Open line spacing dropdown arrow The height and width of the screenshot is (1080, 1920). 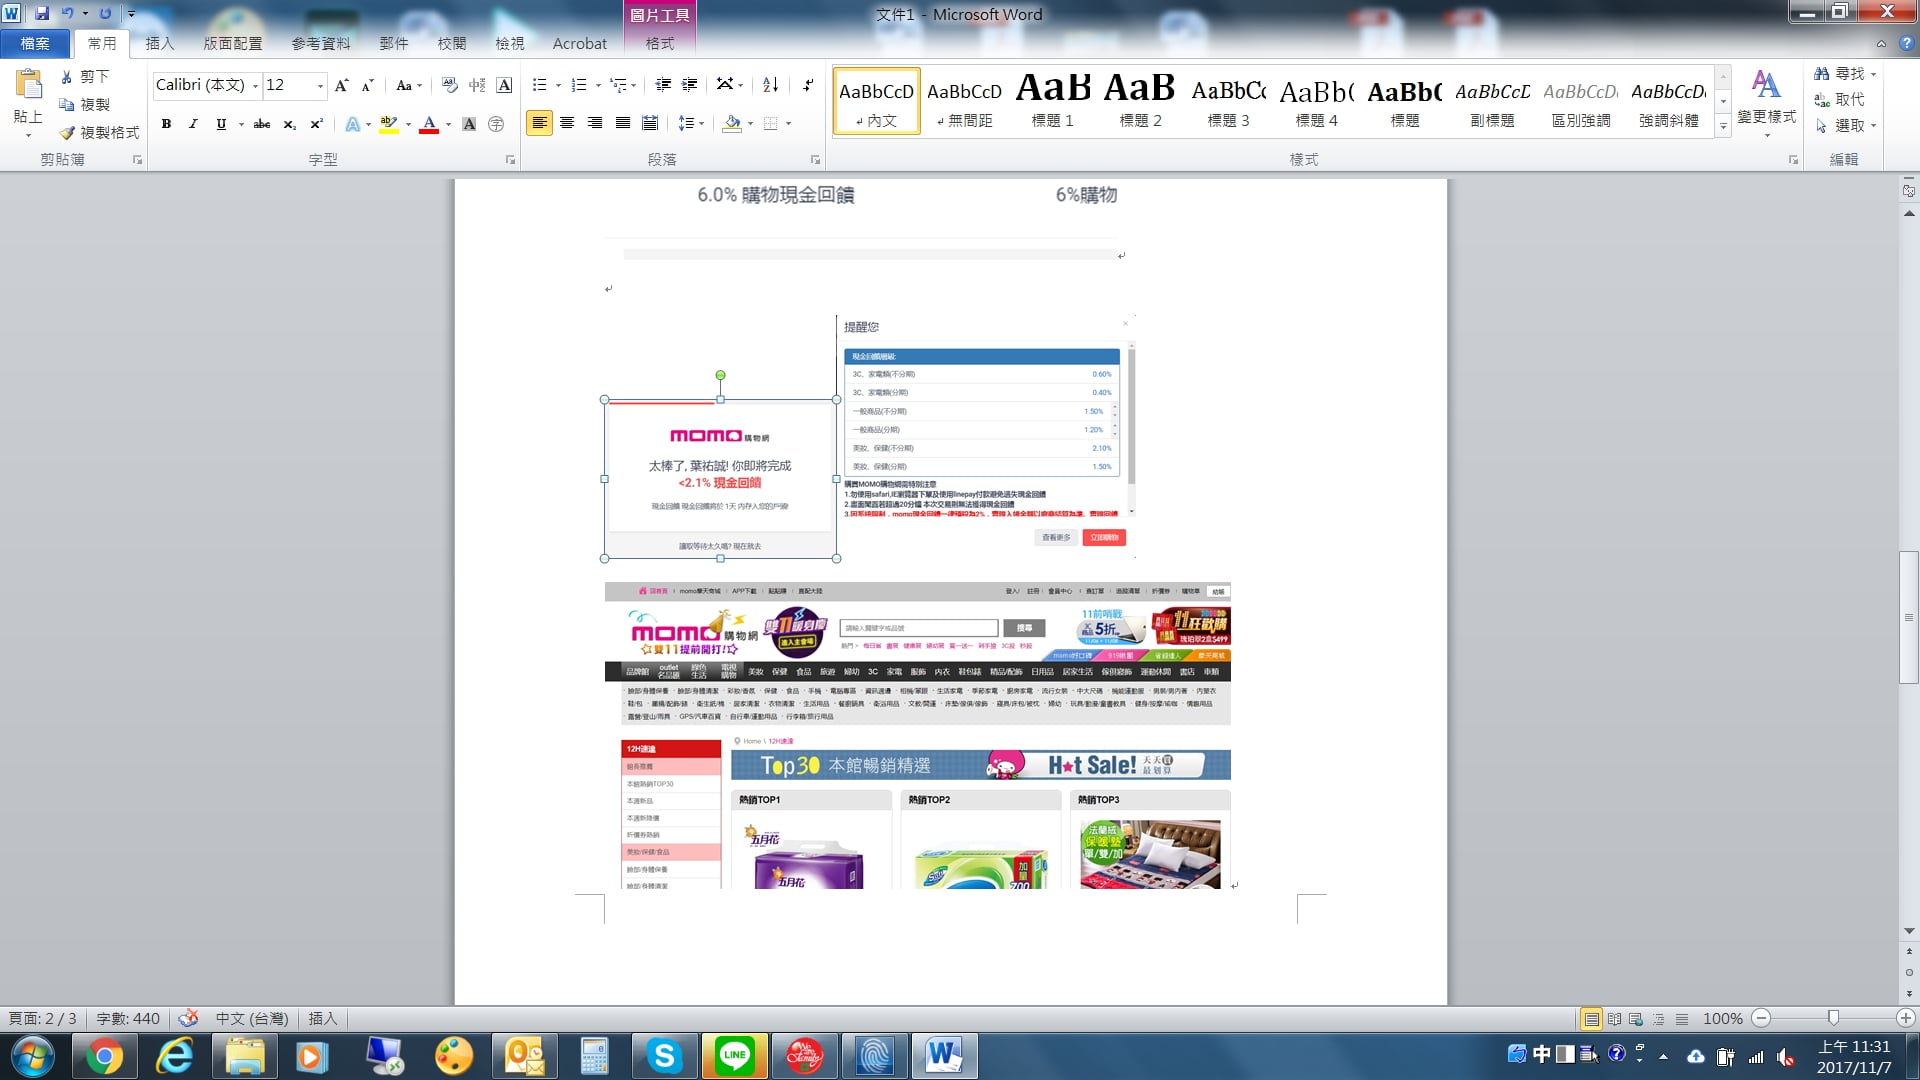pyautogui.click(x=702, y=124)
